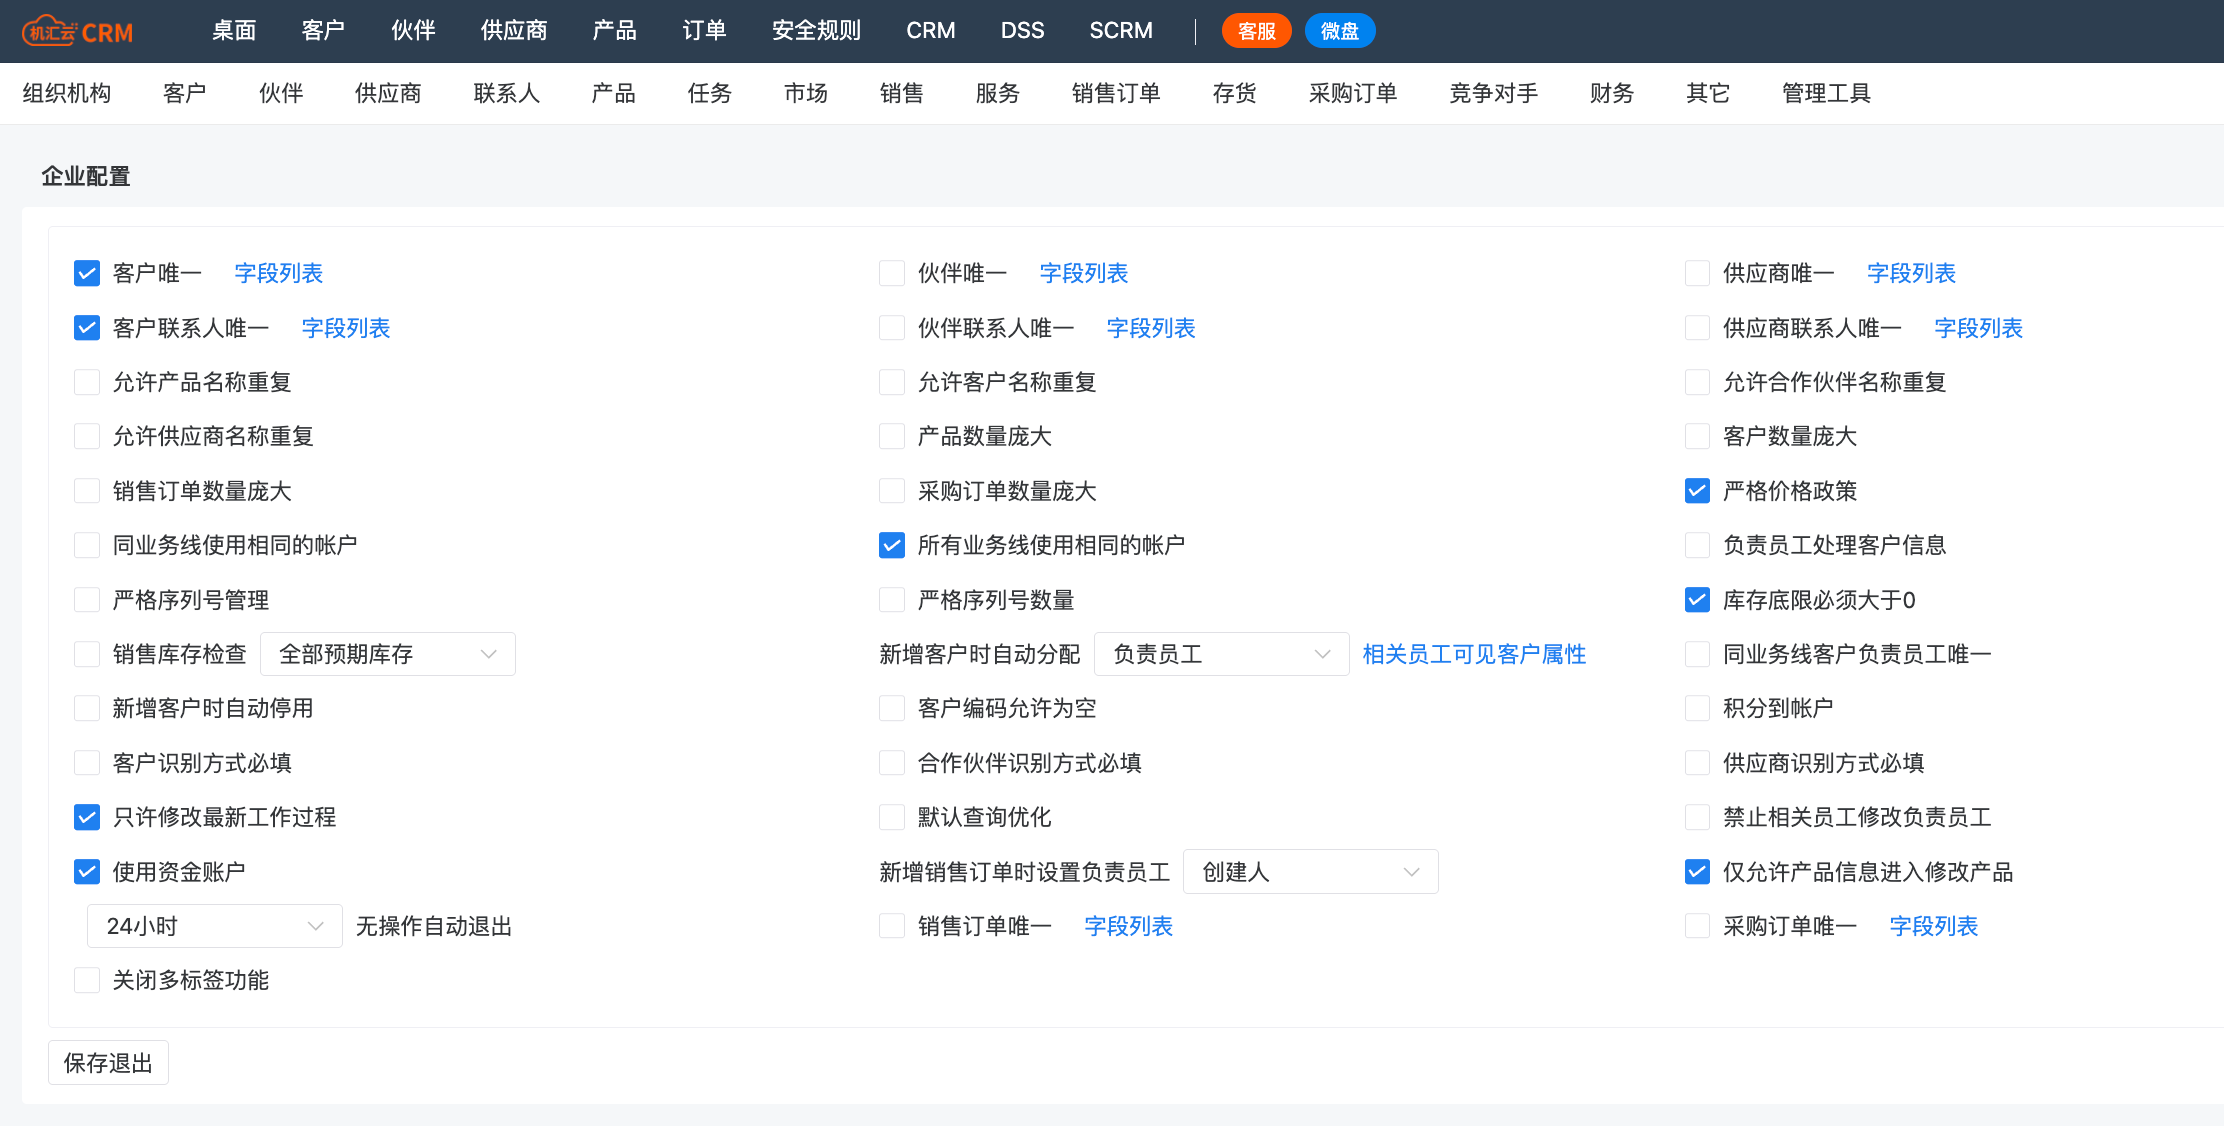Open 字段列表 link beside 供应商唯一
Image resolution: width=2224 pixels, height=1126 pixels.
(x=1911, y=273)
